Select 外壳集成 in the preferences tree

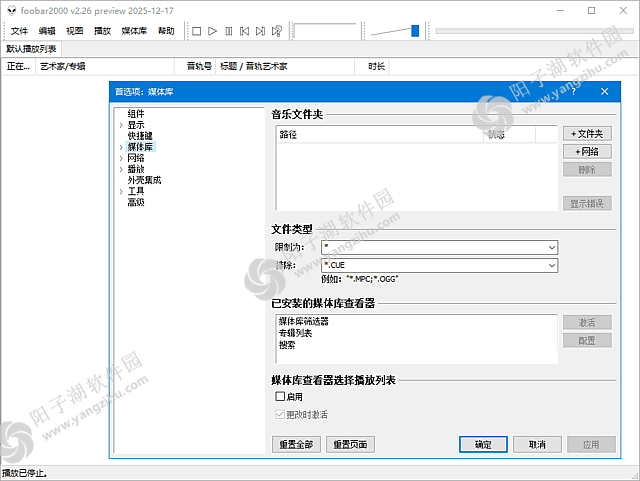(x=144, y=180)
